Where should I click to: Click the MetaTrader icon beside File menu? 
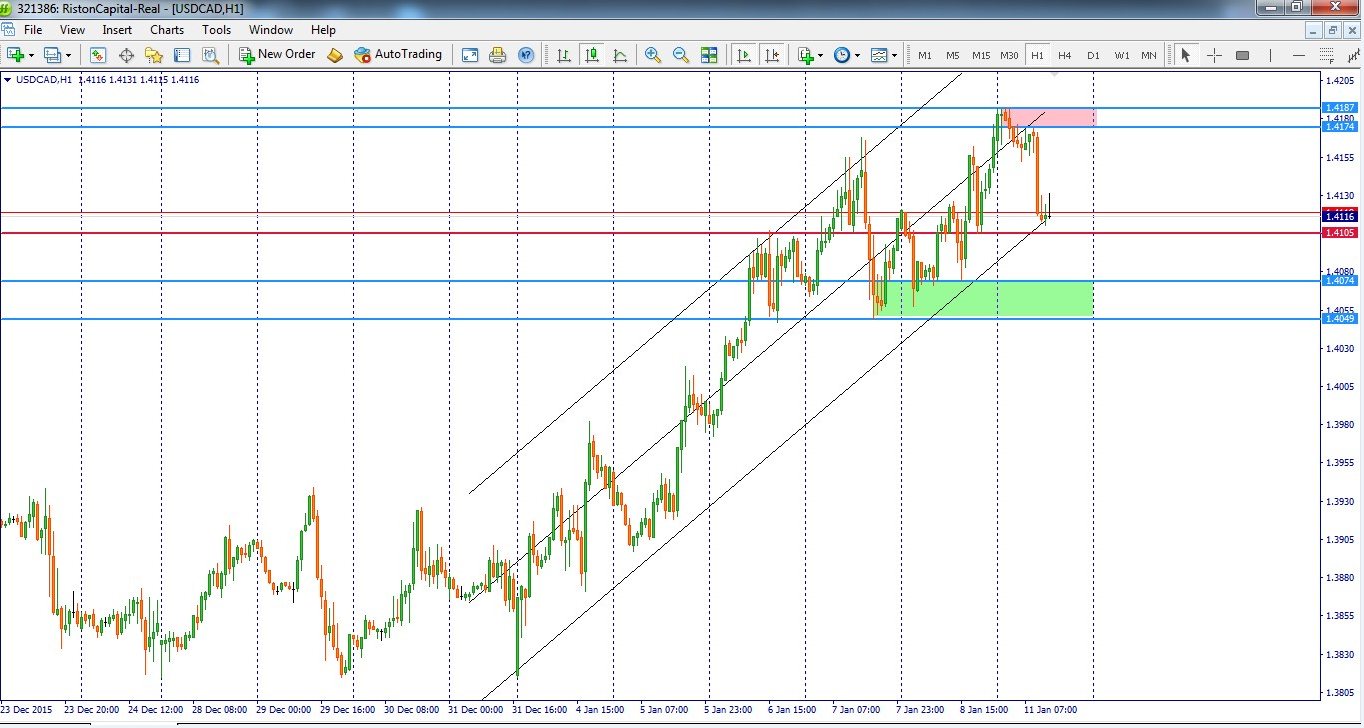point(10,30)
